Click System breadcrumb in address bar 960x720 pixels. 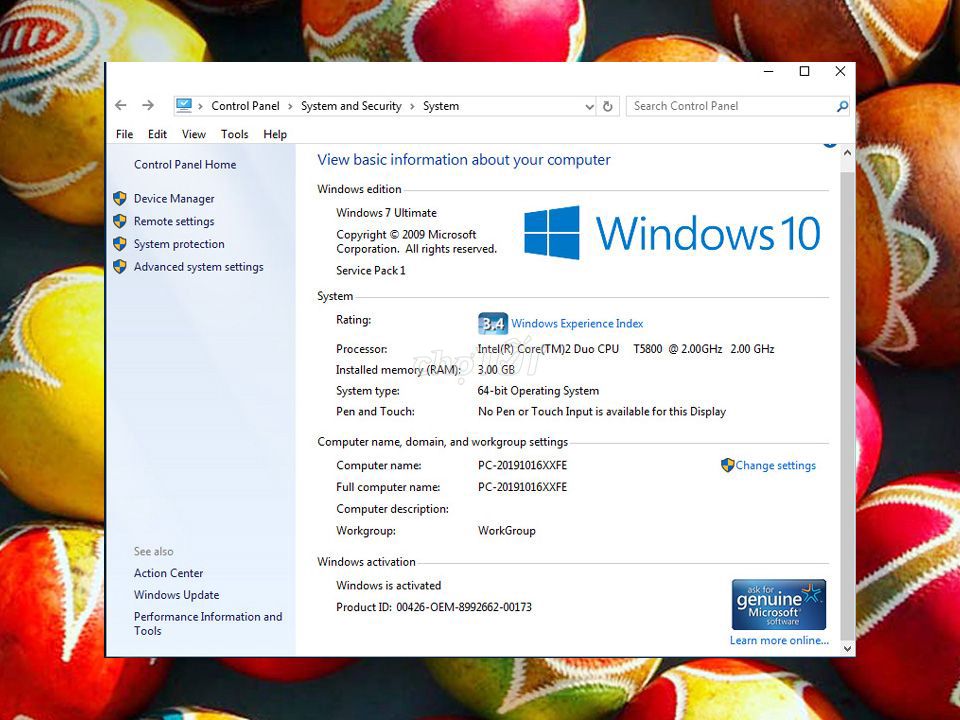point(441,106)
